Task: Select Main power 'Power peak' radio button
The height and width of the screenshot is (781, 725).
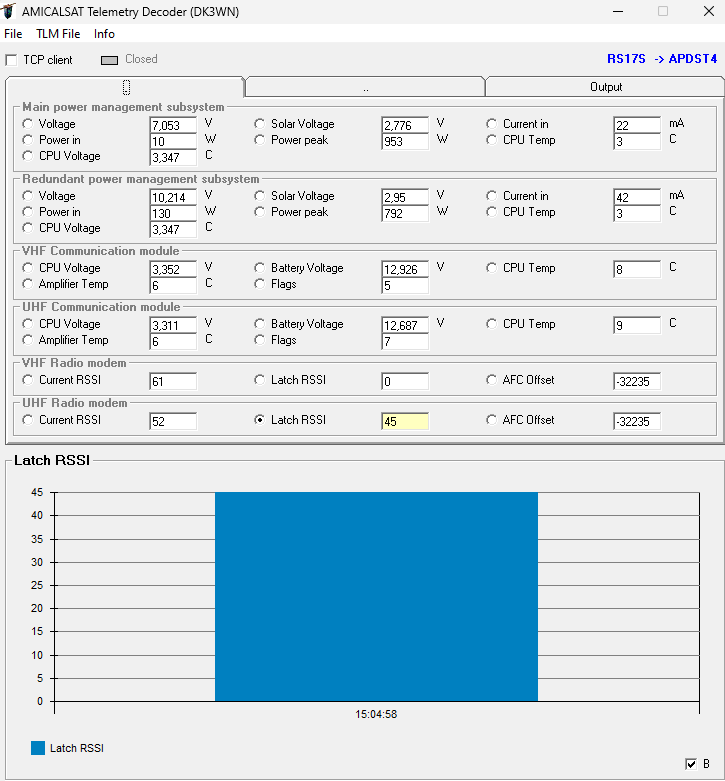Action: point(259,139)
